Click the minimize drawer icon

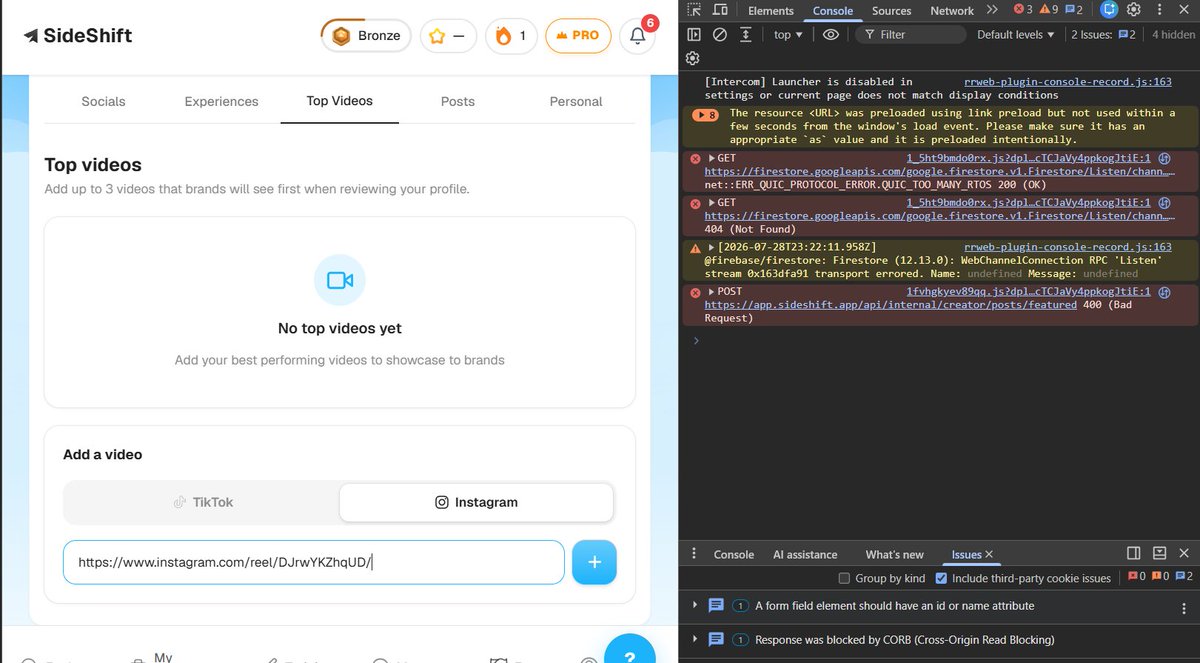tap(1159, 553)
